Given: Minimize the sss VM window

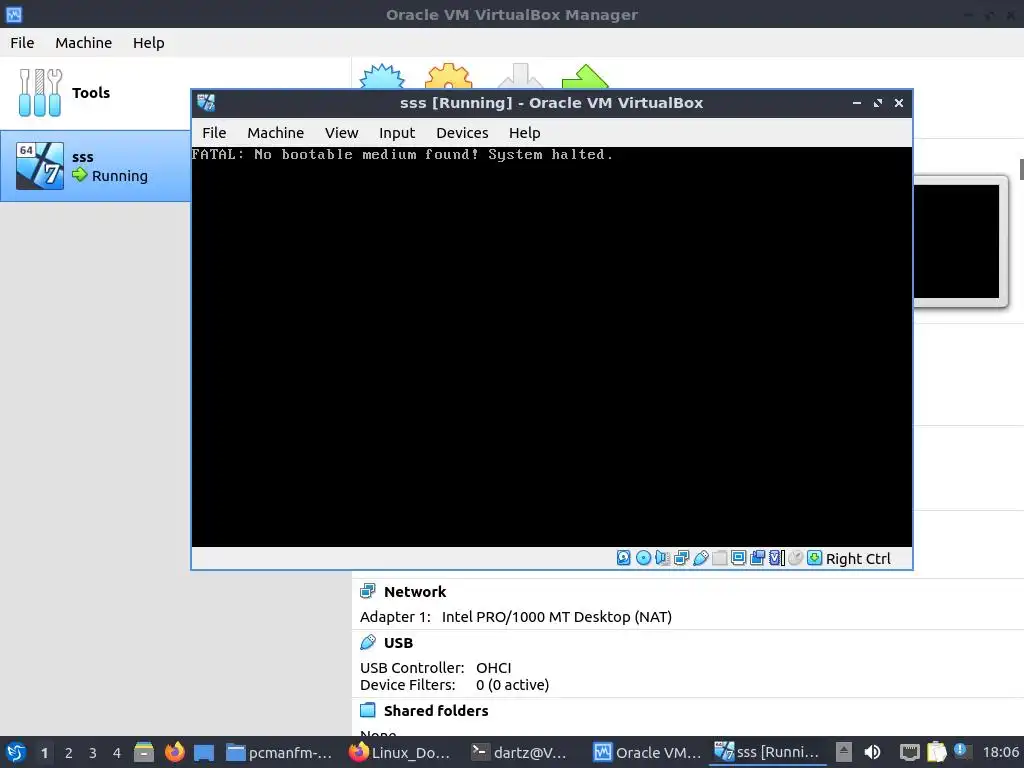Looking at the screenshot, I should [857, 103].
